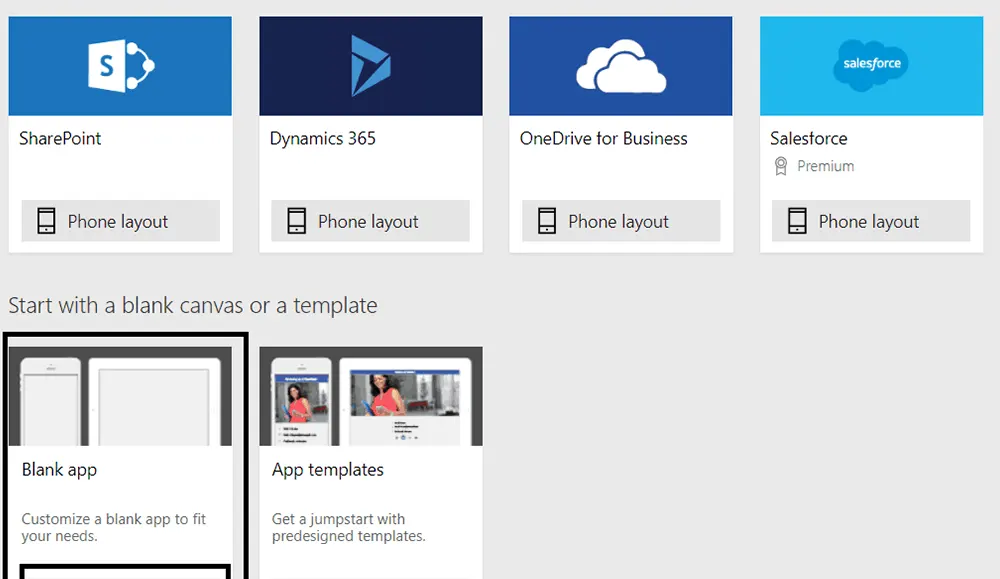This screenshot has width=1000, height=579.
Task: Click phone icon in Dynamics 365 layout button
Action: [297, 221]
